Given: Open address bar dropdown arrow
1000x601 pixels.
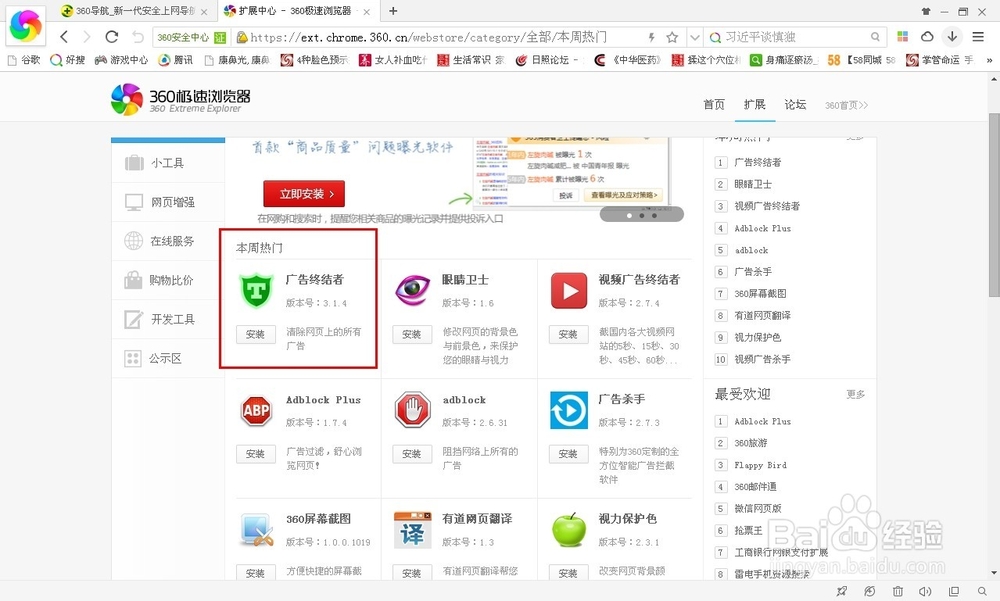Looking at the screenshot, I should click(x=695, y=37).
